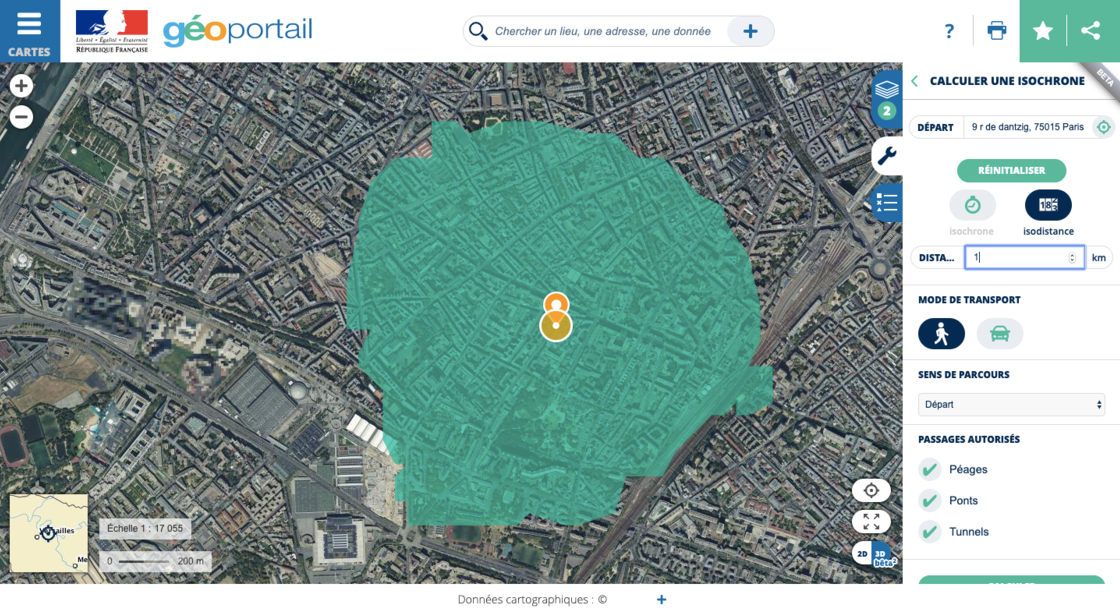Click the Géoportail logo
The height and width of the screenshot is (612, 1120).
pos(238,31)
